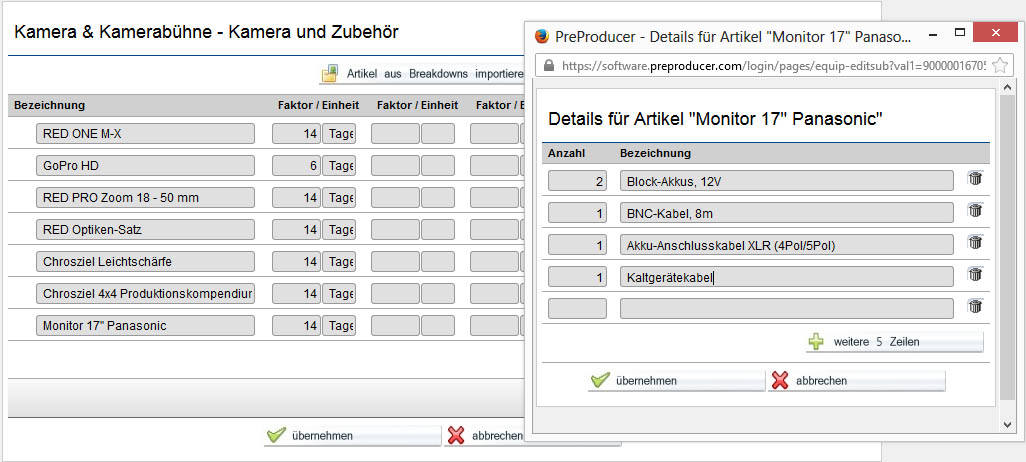The height and width of the screenshot is (462, 1026).
Task: Delete the BNC-Kabel, 8m row with trash icon
Action: click(x=975, y=211)
